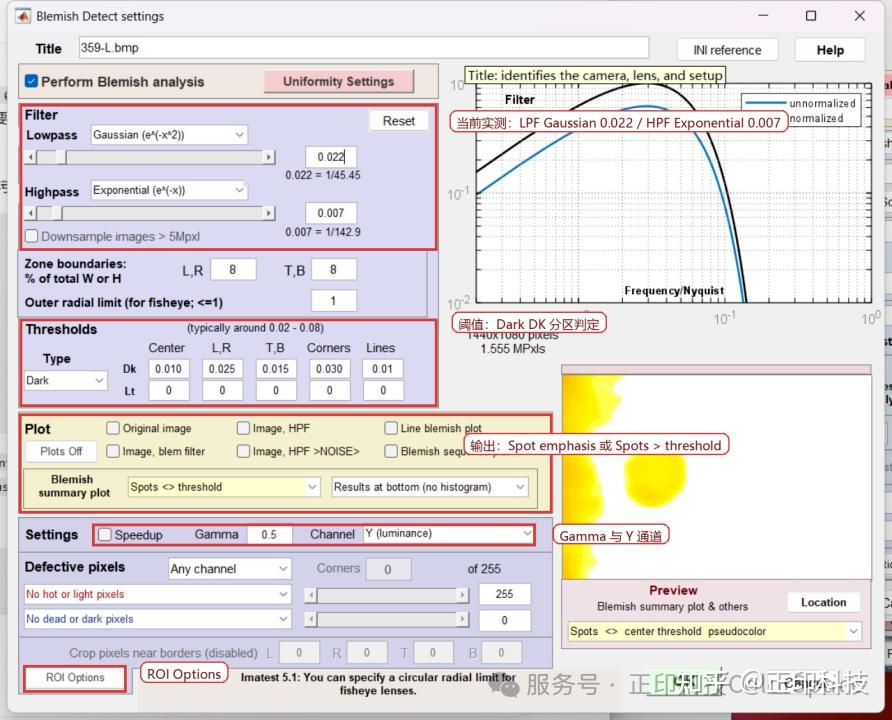
Task: Open Channel Y (luminance) dropdown
Action: [449, 534]
